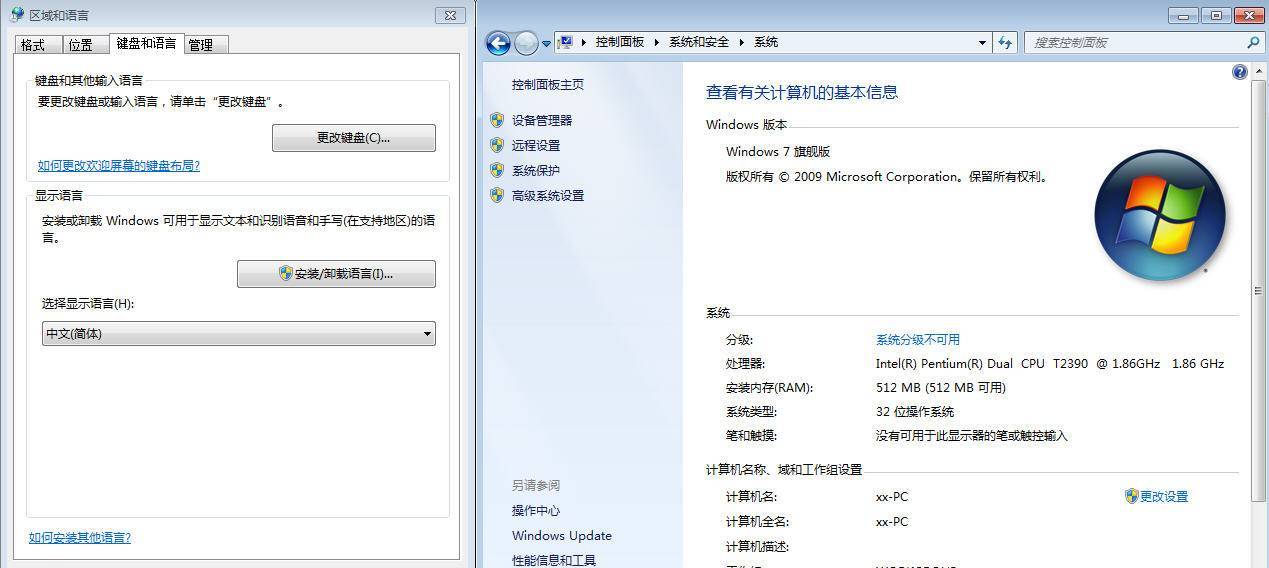
Task: Click the System window vertical scrollbar thumb
Action: tap(1258, 290)
